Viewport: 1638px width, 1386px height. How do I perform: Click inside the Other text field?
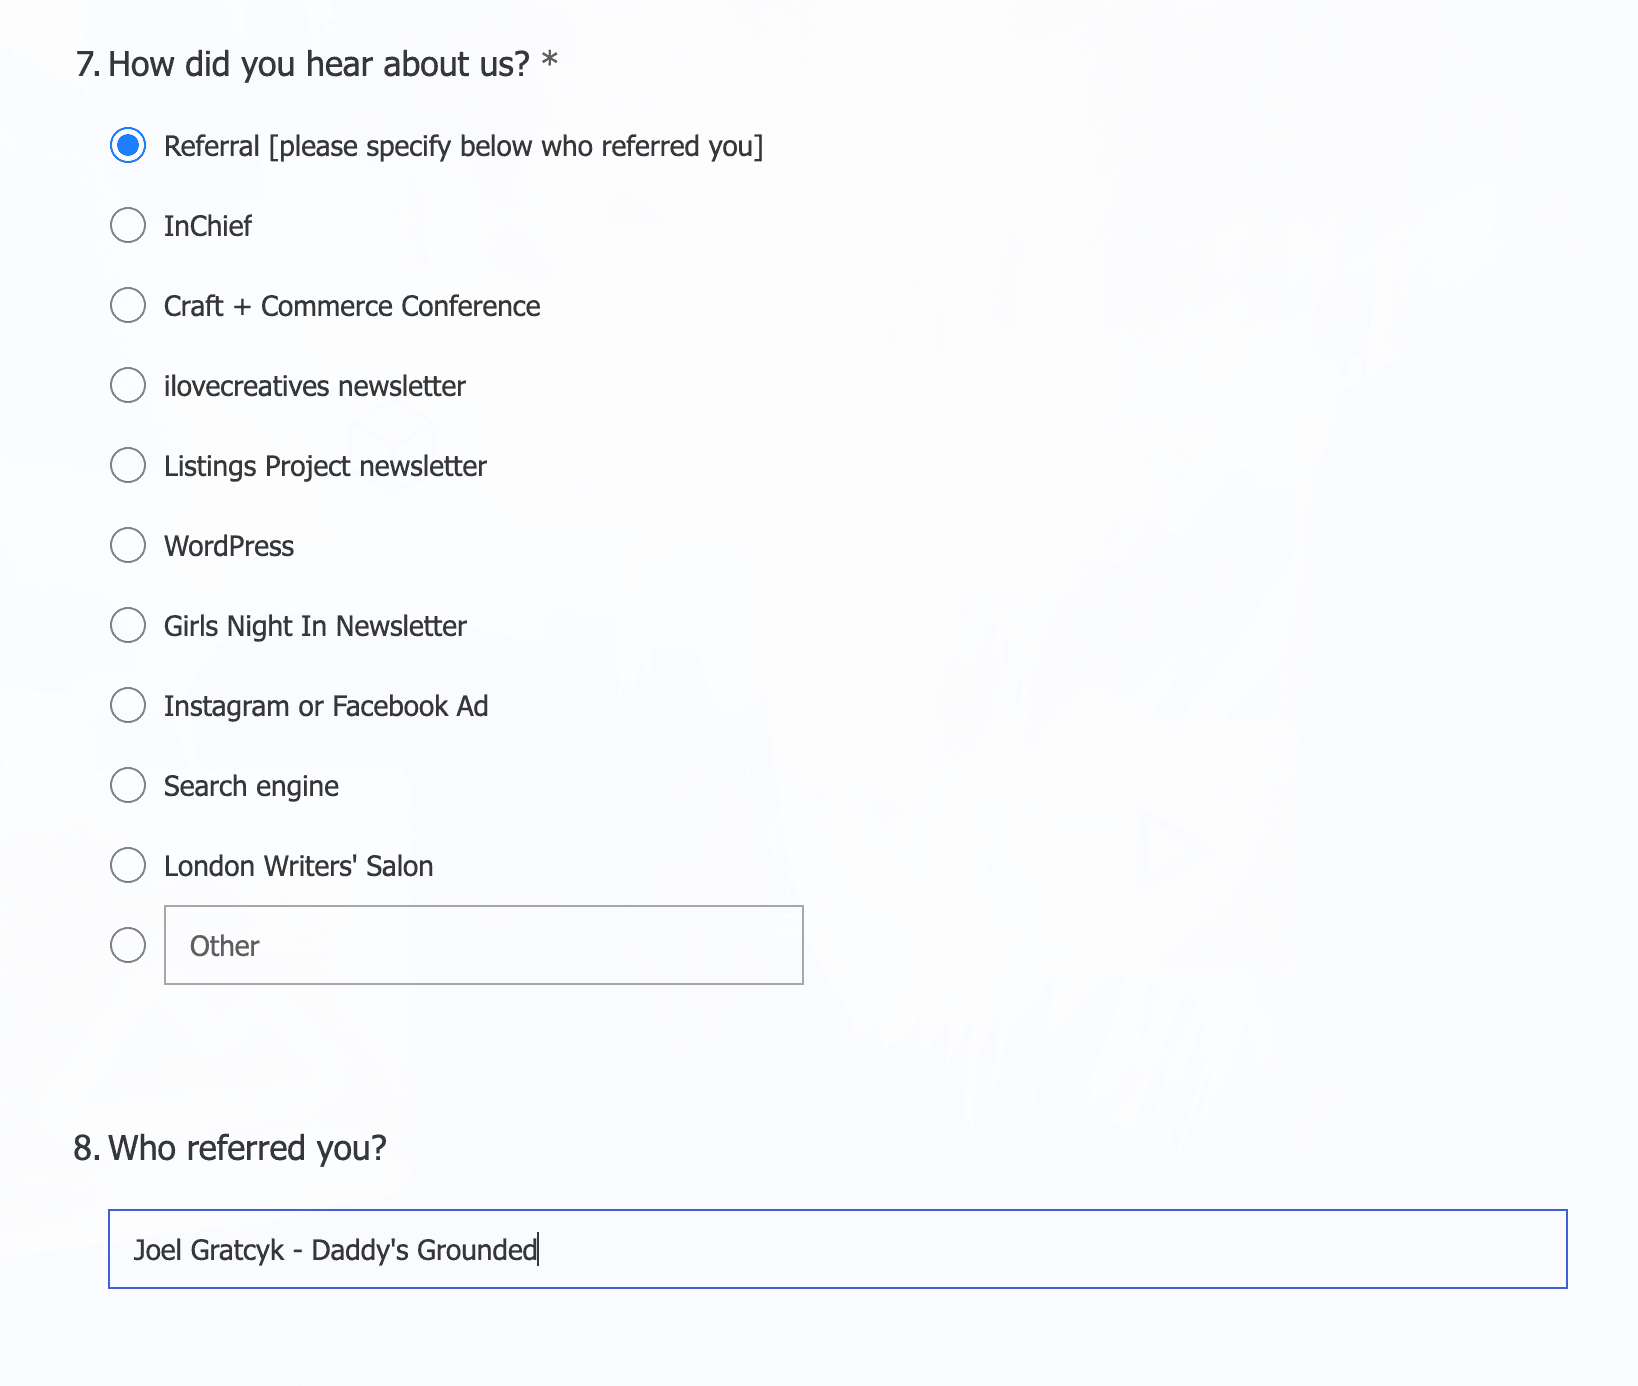tap(482, 946)
